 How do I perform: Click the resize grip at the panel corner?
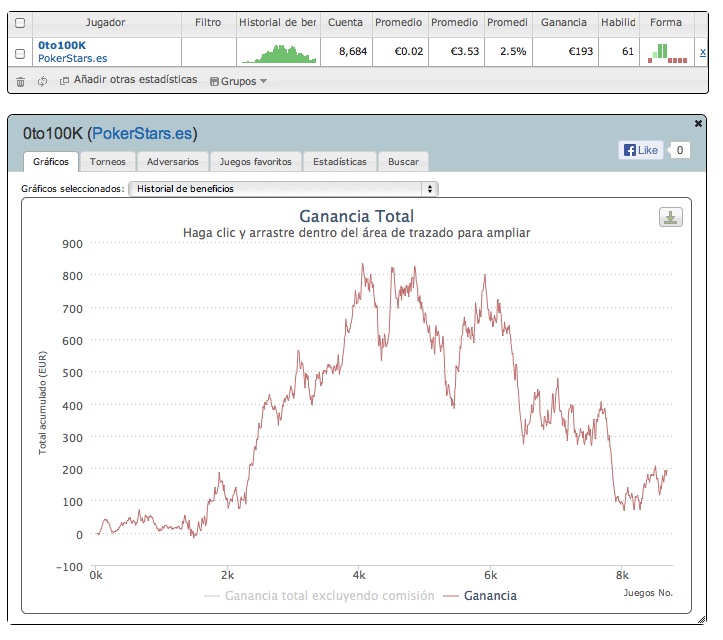[702, 620]
